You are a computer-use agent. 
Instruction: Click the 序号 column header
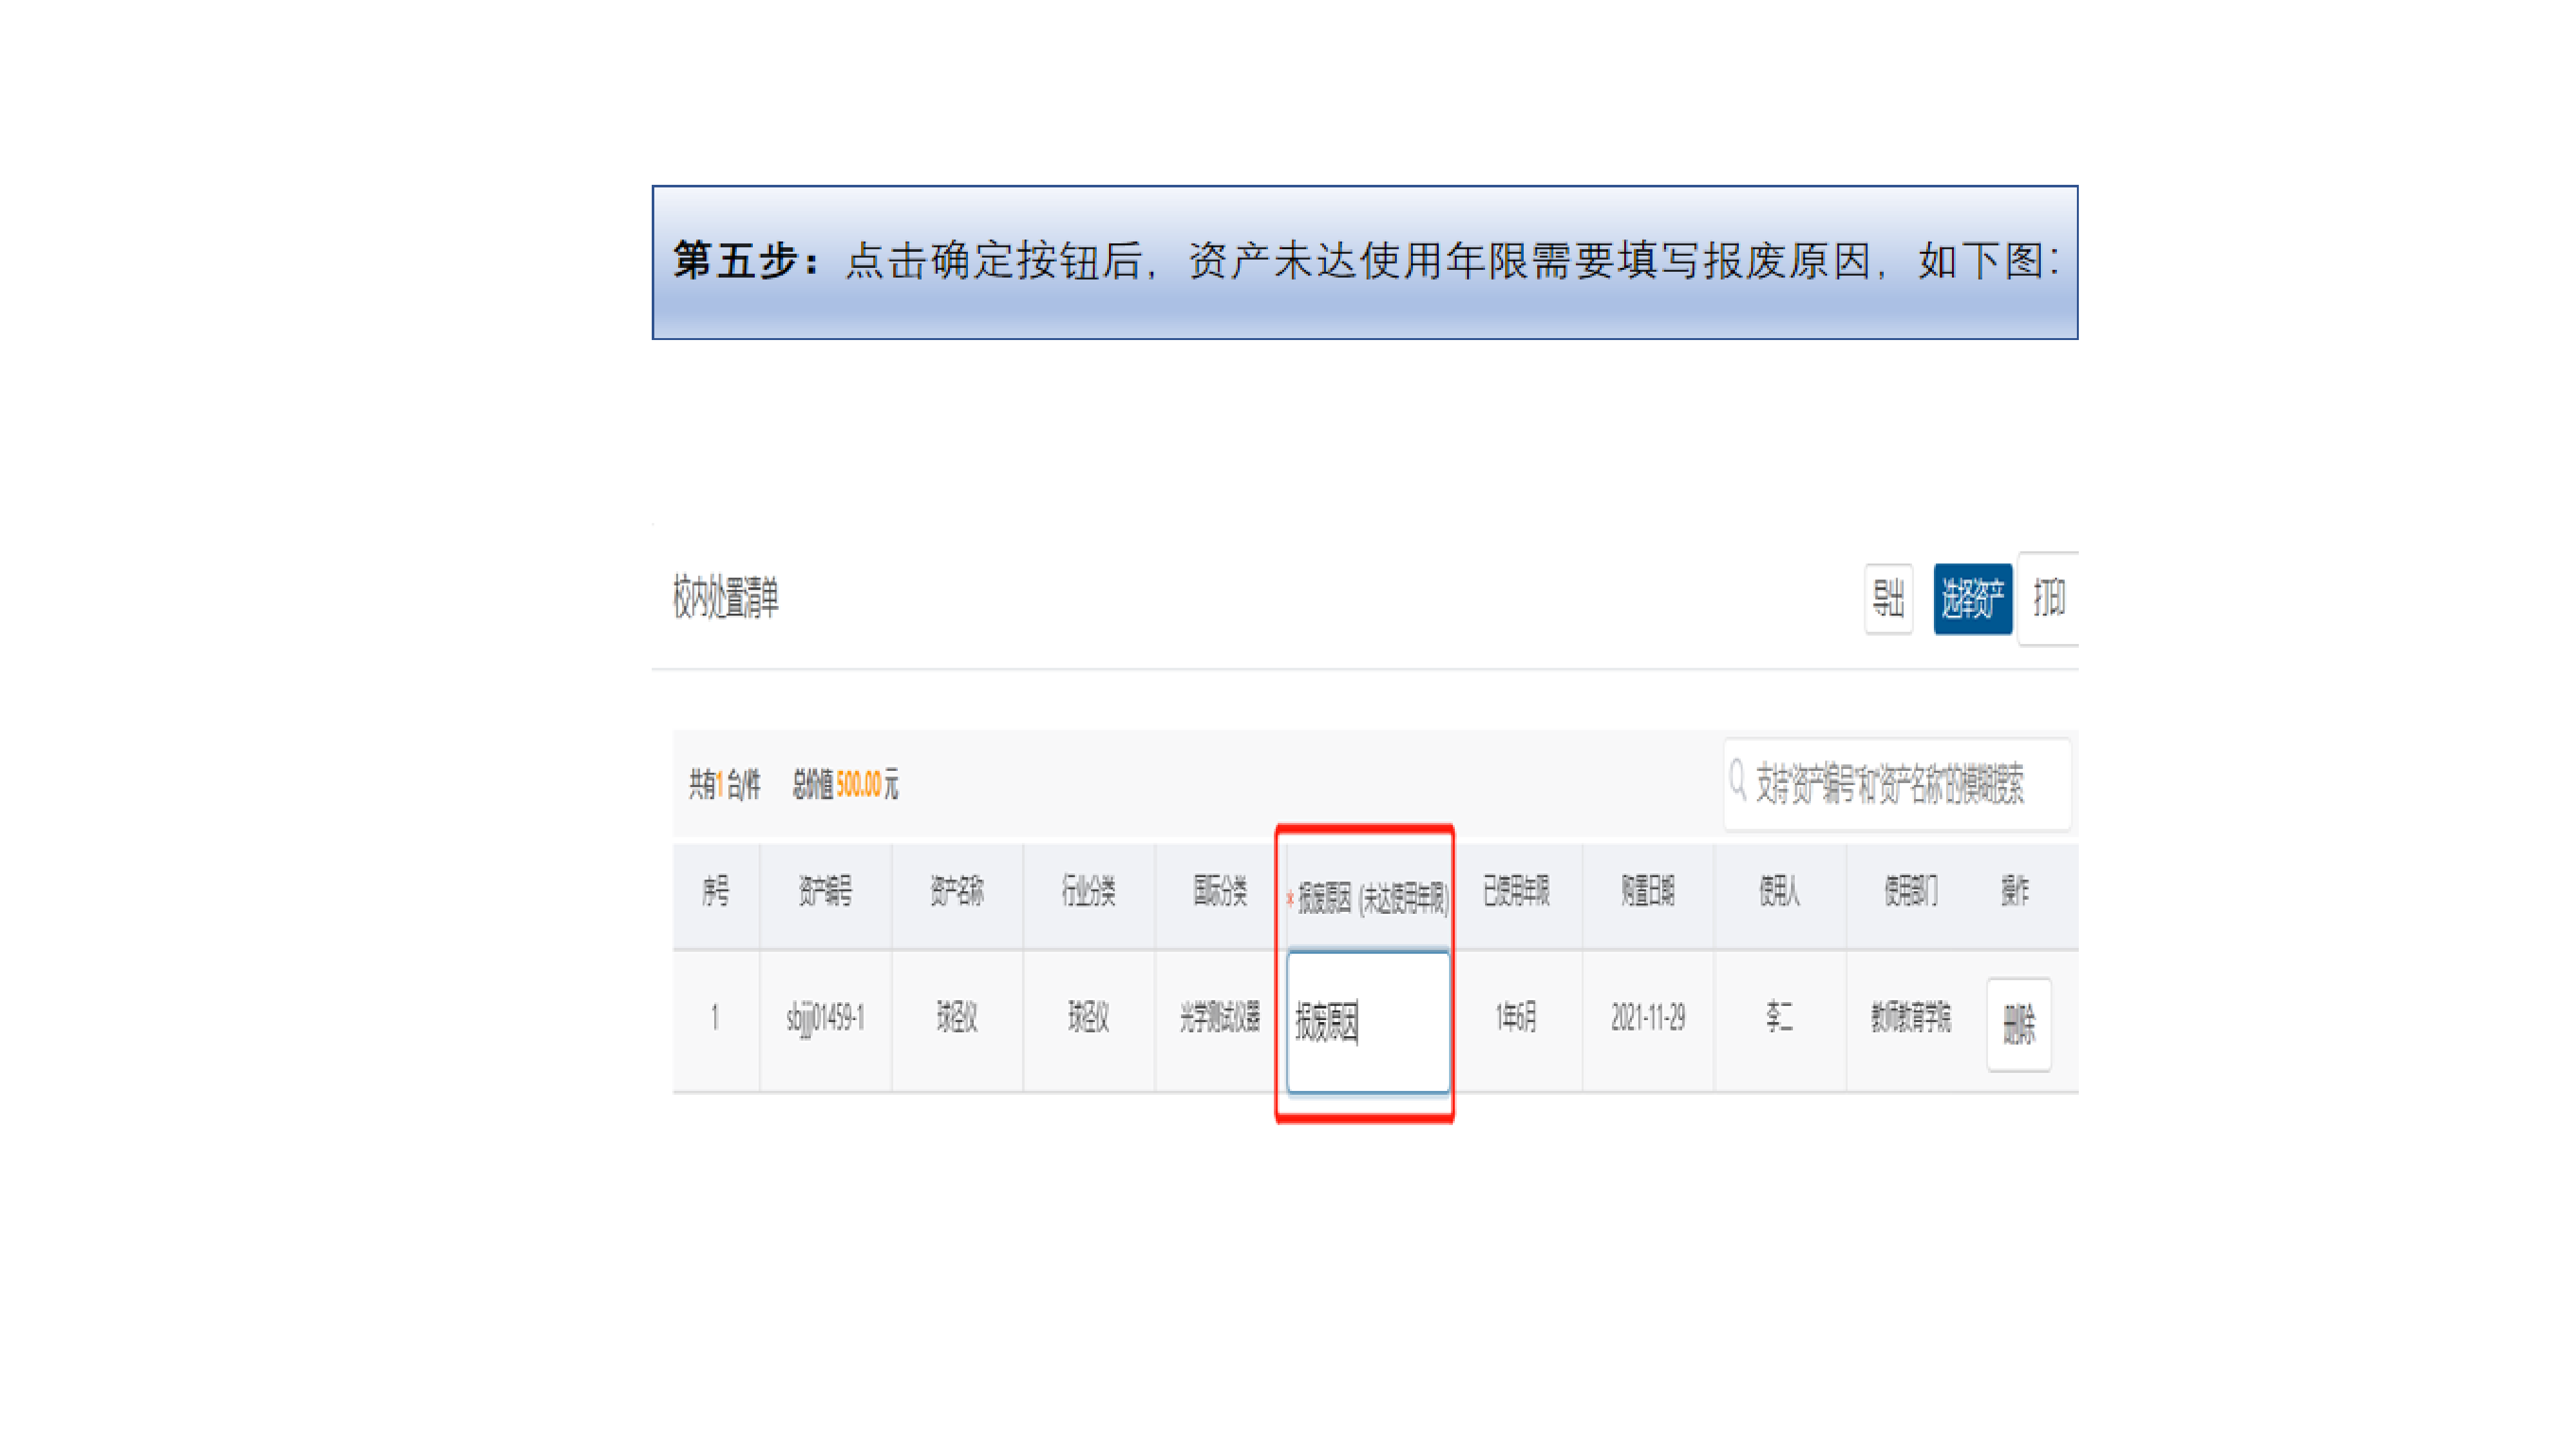coord(715,890)
